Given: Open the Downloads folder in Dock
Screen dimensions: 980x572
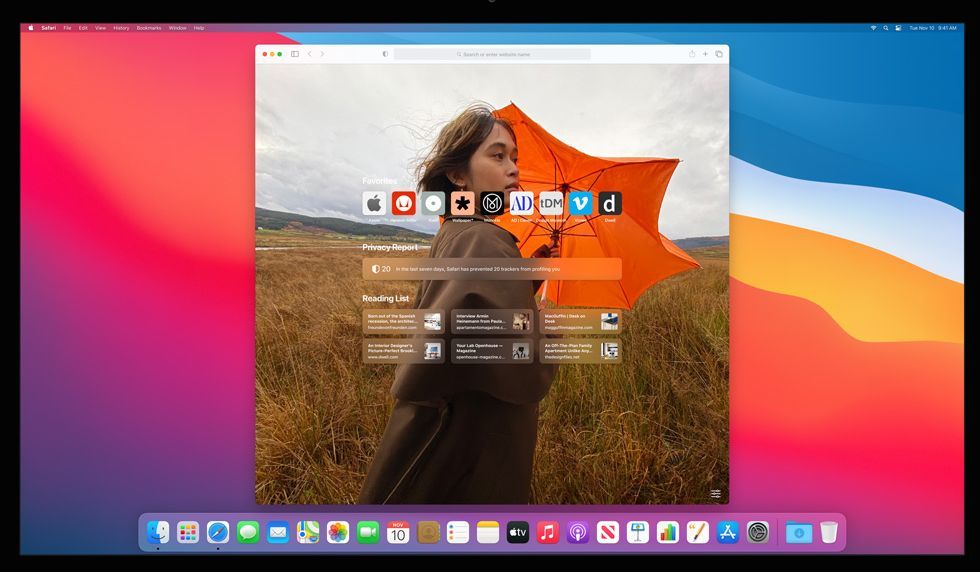Looking at the screenshot, I should click(799, 533).
